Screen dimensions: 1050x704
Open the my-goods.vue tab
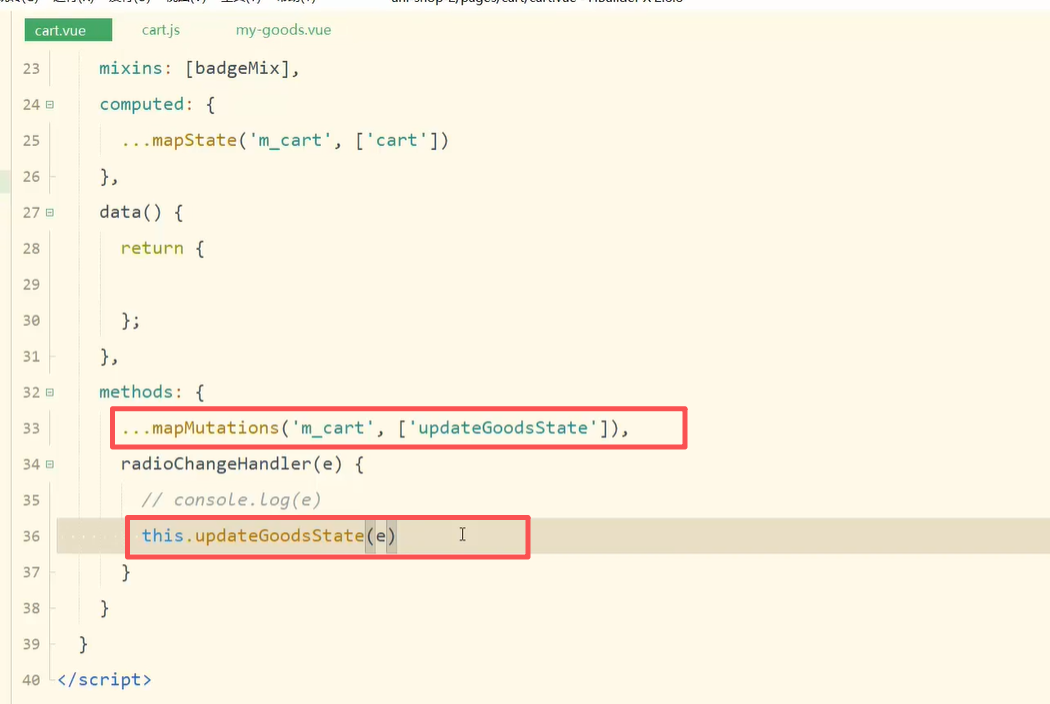(x=283, y=30)
